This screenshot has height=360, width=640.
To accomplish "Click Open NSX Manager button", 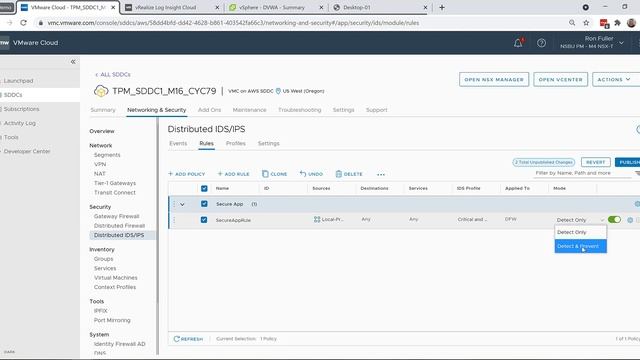I will (x=494, y=80).
